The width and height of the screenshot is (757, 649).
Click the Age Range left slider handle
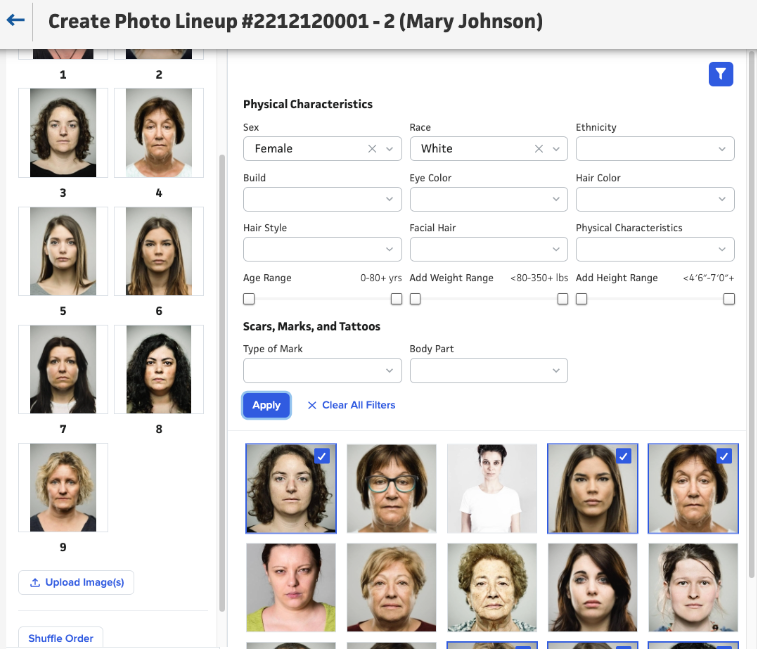(249, 299)
